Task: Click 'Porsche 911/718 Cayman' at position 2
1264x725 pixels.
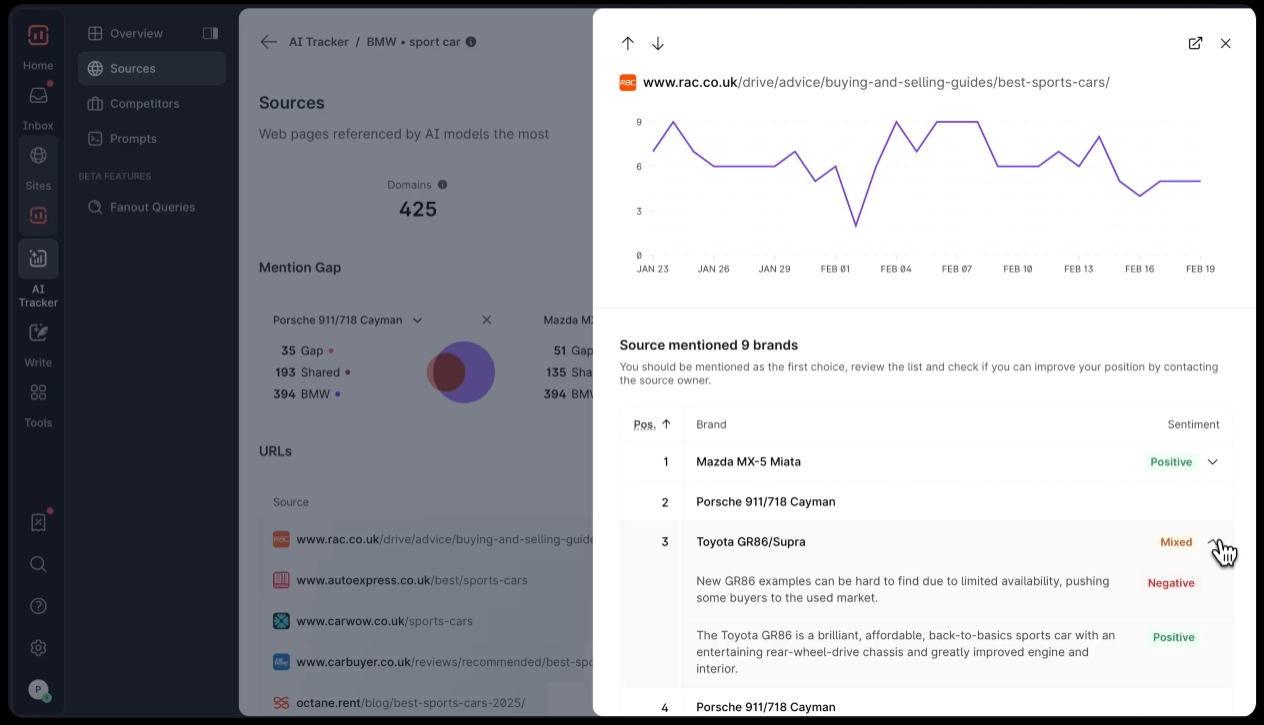Action: [766, 502]
